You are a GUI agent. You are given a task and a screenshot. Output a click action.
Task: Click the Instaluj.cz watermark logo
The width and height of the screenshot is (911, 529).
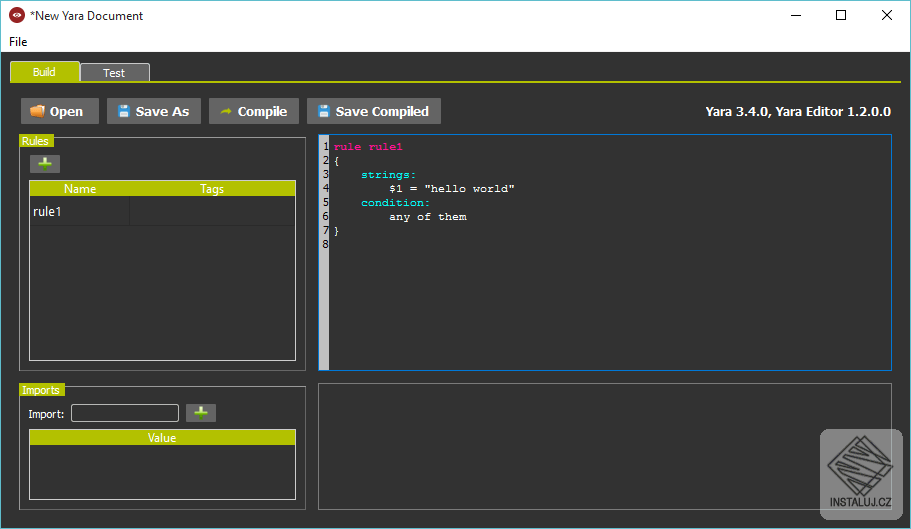860,473
